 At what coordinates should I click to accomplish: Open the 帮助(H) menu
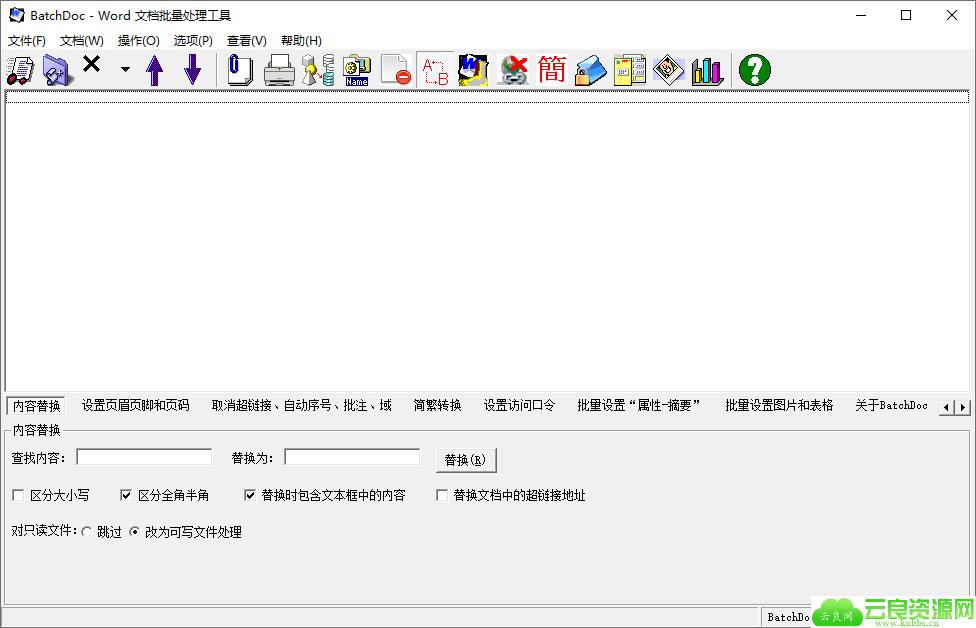click(x=301, y=40)
